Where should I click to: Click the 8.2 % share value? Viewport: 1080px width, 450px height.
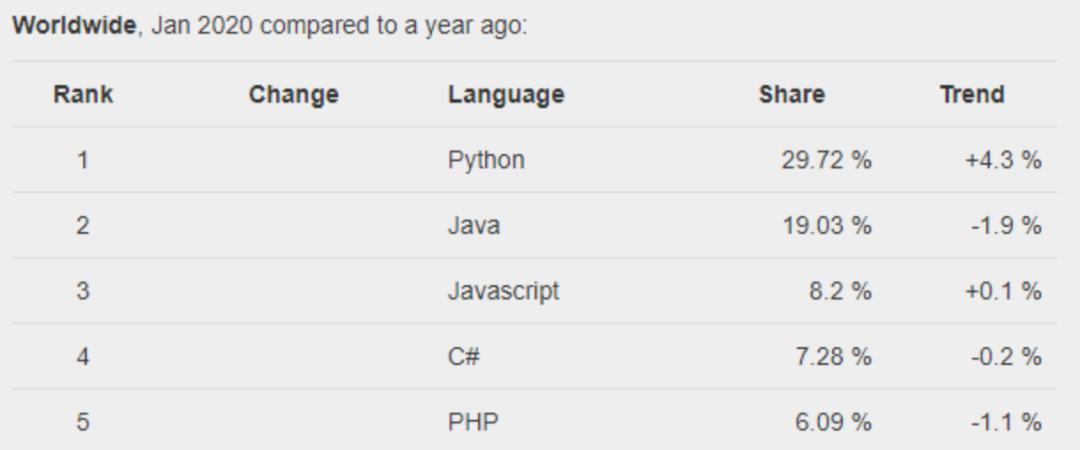click(840, 291)
